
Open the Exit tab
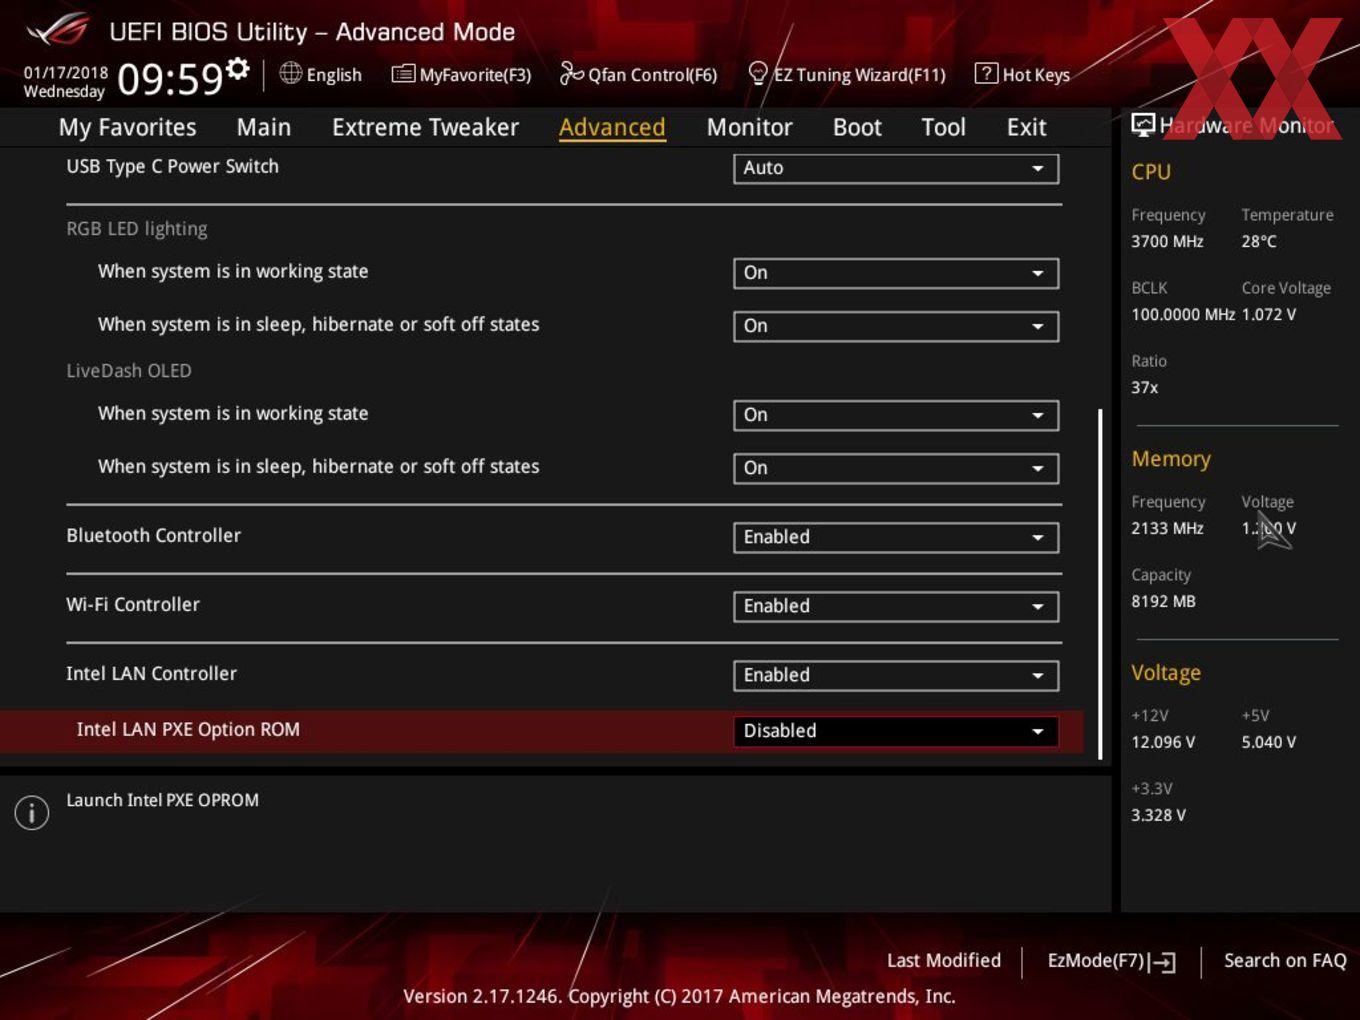tap(1026, 127)
